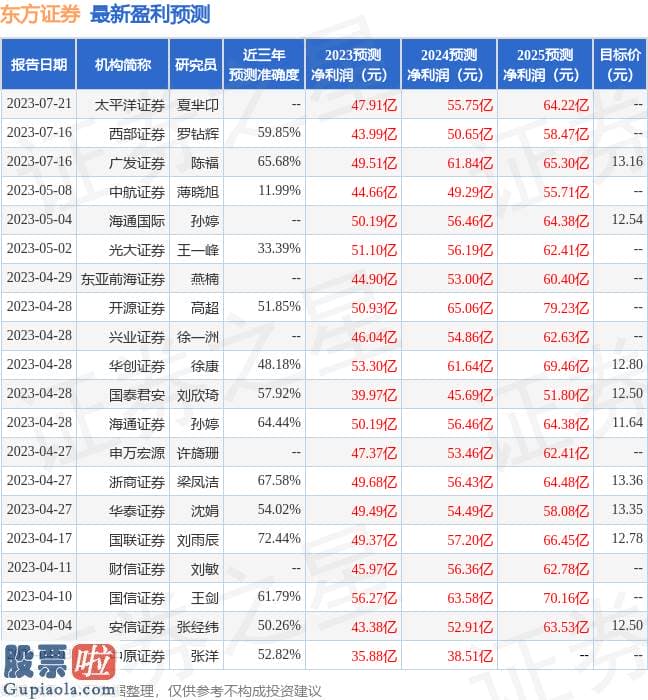Viewport: 648px width, 700px height.
Task: Click the Gupiaola.com 股票啦 logo
Action: 58,671
